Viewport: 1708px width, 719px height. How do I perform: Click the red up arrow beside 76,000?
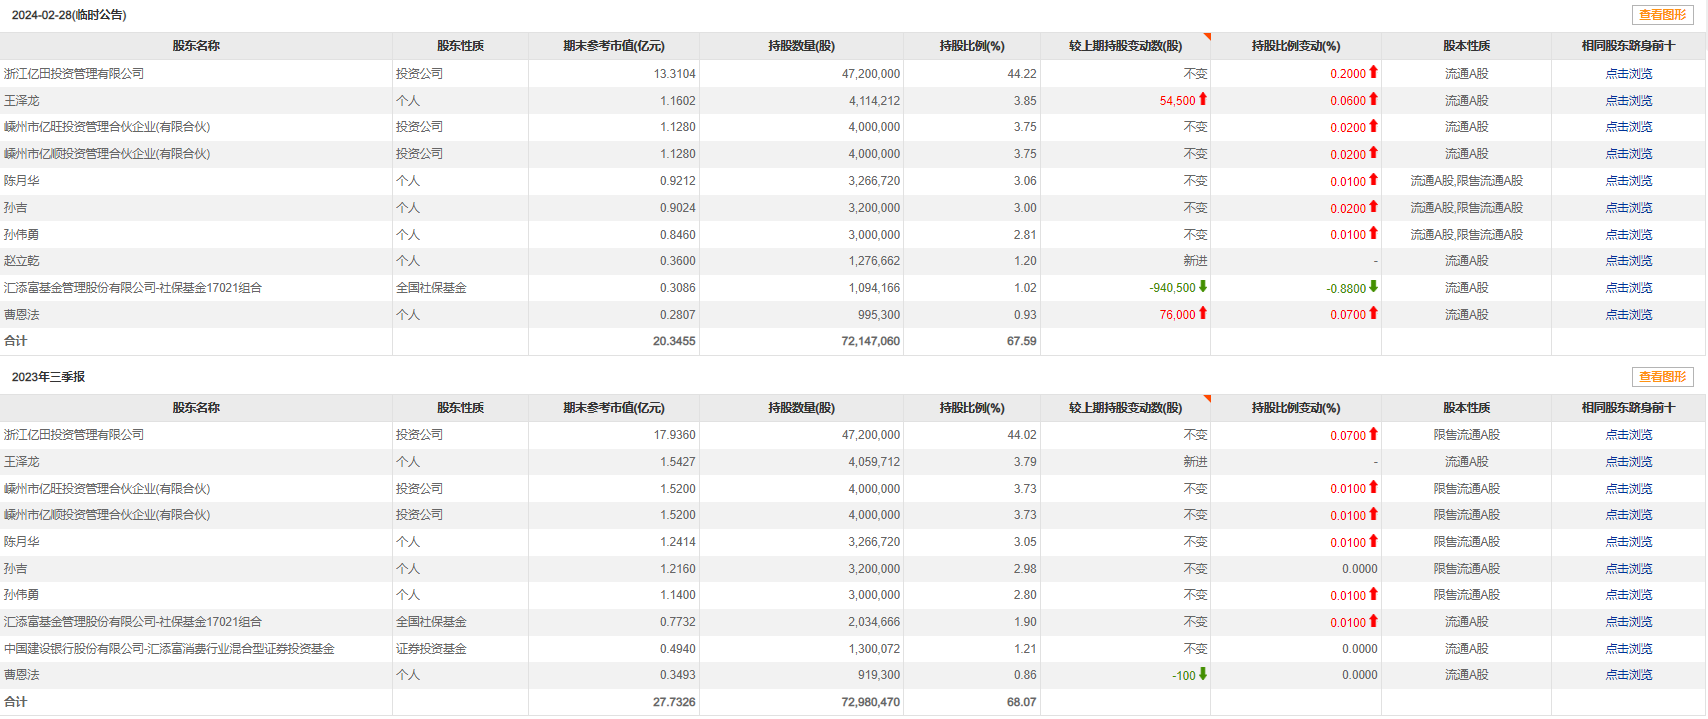point(1203,313)
